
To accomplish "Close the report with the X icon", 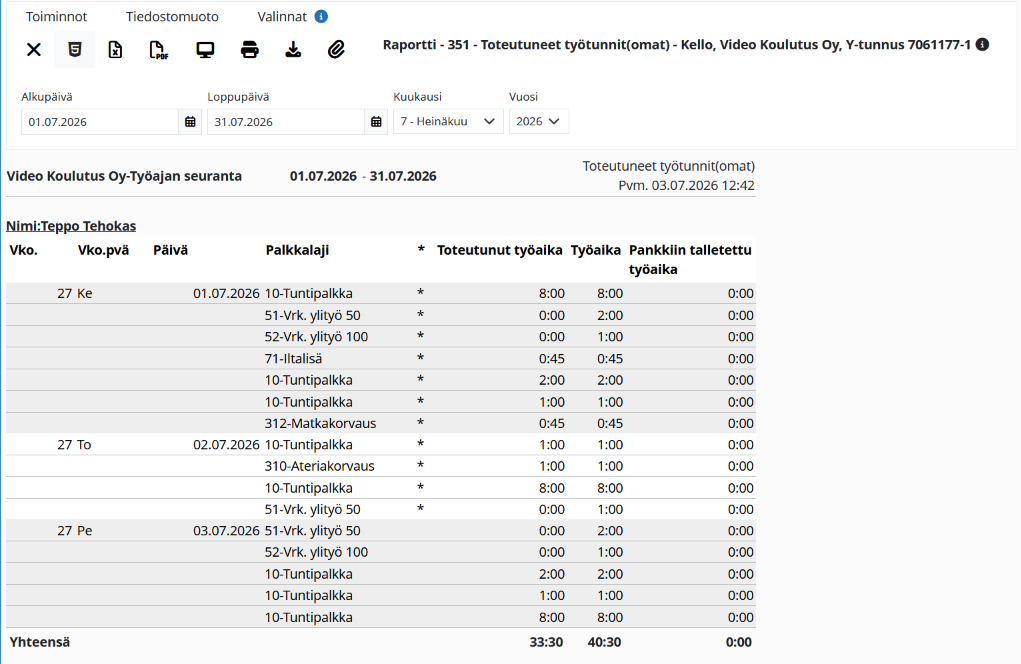I will [34, 49].
